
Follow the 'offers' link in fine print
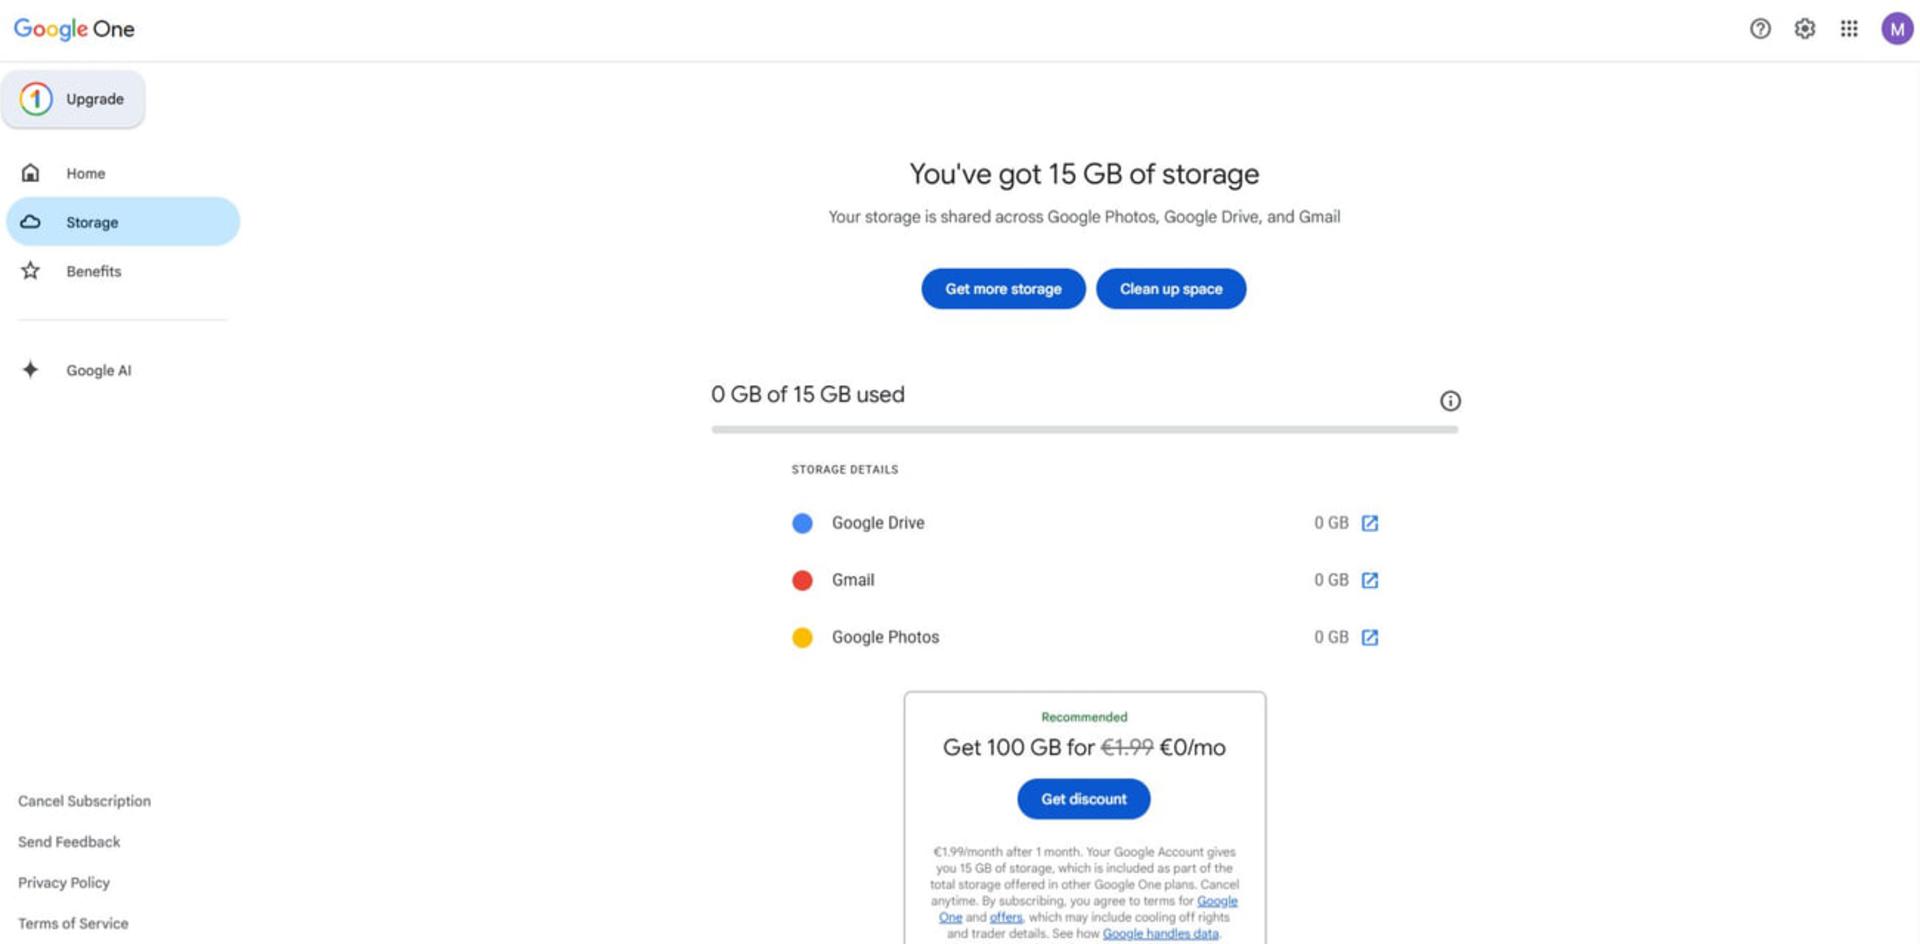coord(1006,917)
